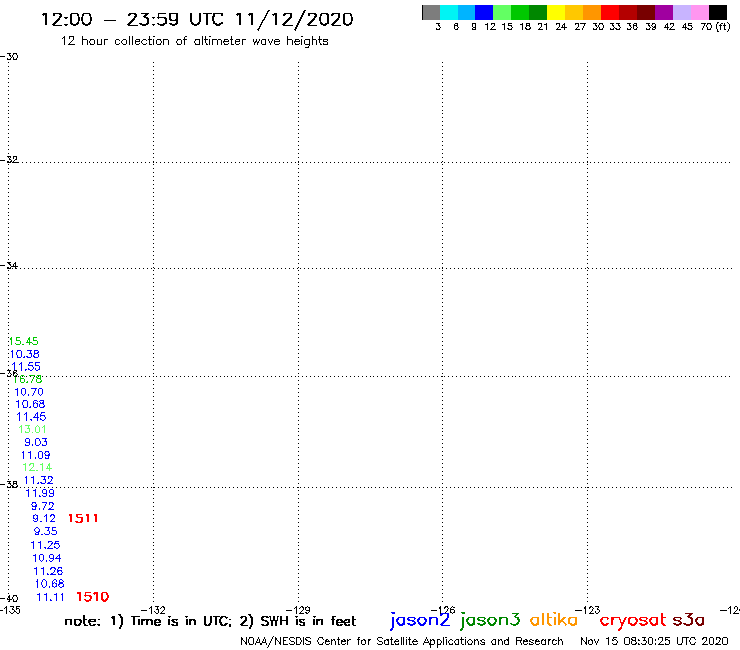Click the wave height value 11.32

(39, 480)
